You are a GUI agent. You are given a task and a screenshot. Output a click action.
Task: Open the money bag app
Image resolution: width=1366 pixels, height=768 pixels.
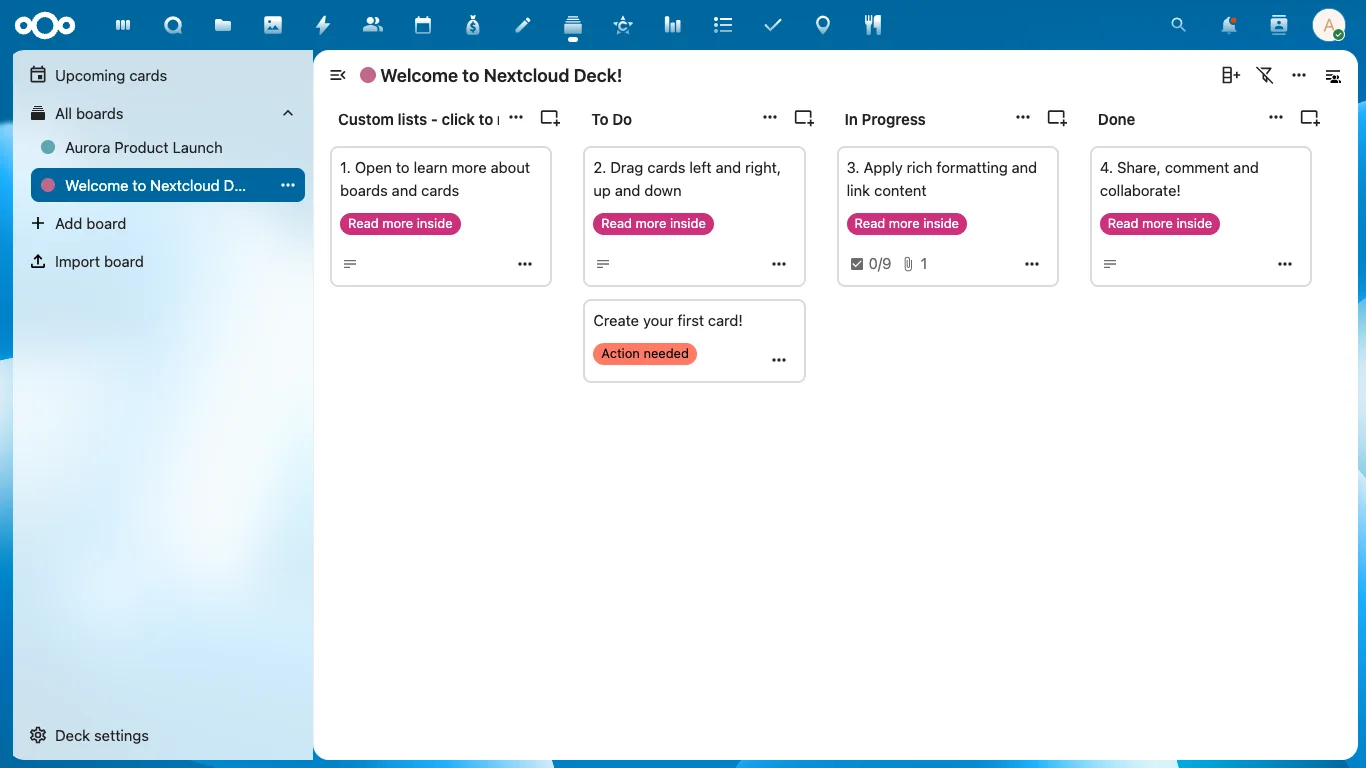473,25
